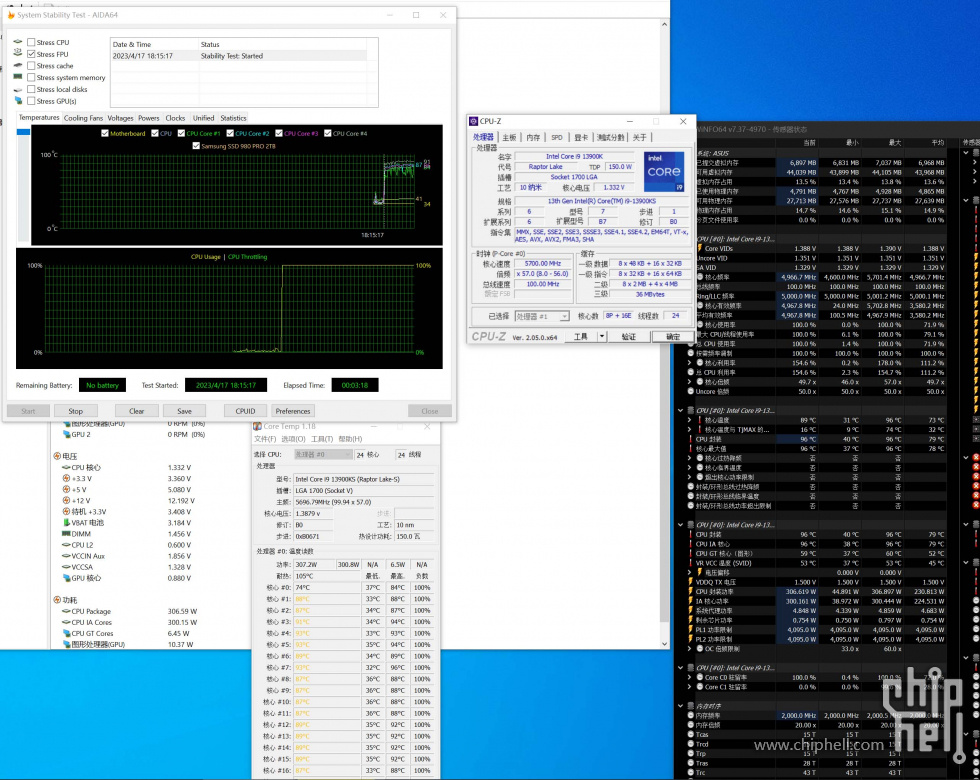Click the Clear button in AIDA64
Viewport: 980px width, 780px height.
coord(137,411)
